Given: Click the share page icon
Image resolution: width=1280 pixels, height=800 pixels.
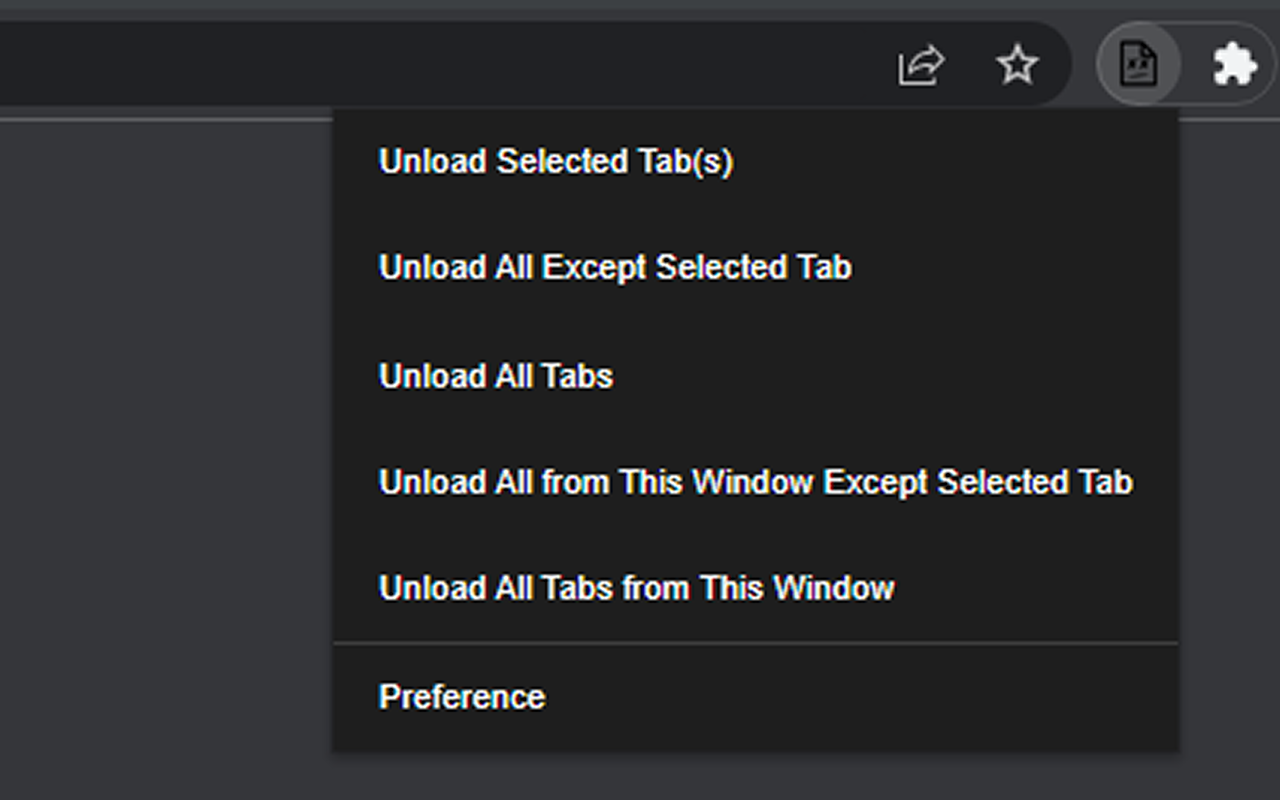Looking at the screenshot, I should point(920,66).
